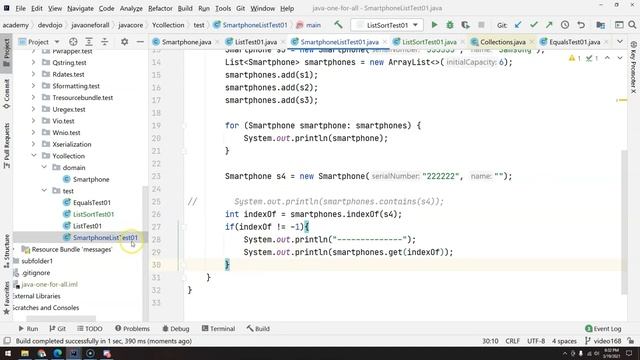The height and width of the screenshot is (360, 640).
Task: Click Project panel horizontal scrollbar
Action: pyautogui.click(x=61, y=318)
